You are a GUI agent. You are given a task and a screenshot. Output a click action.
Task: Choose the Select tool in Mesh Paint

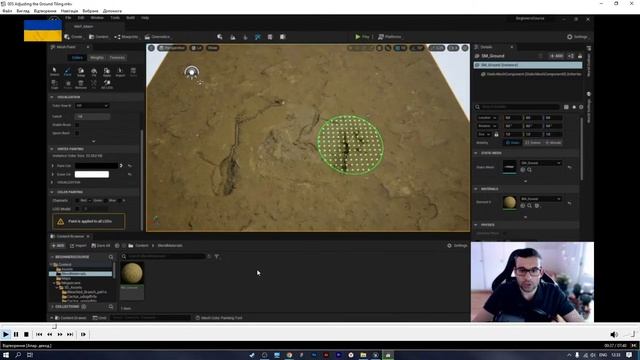pos(54,72)
